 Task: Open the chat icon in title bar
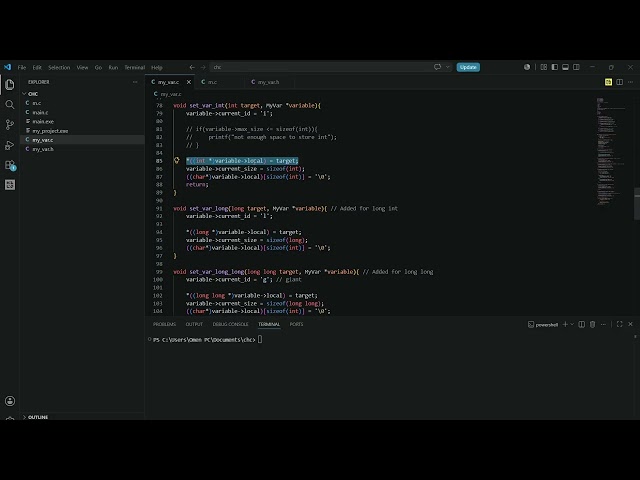(438, 67)
